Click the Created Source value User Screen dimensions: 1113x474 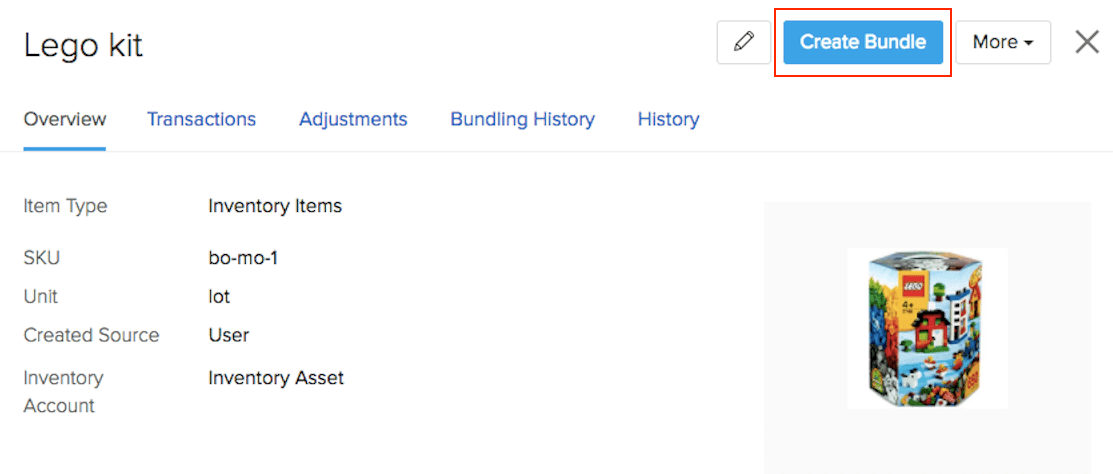[229, 335]
